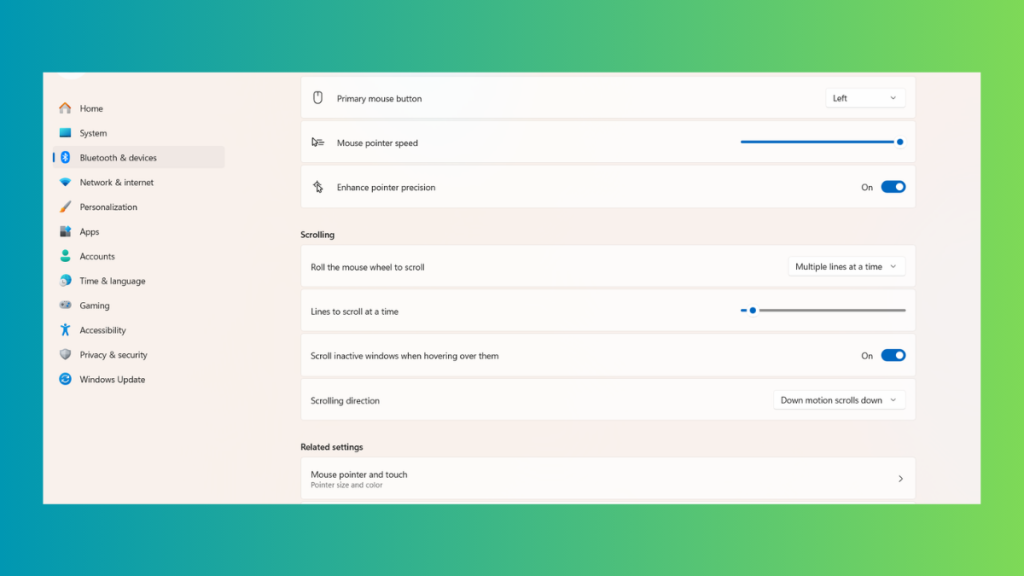This screenshot has width=1024, height=576.
Task: Click the Windows Update refresh icon
Action: point(65,379)
